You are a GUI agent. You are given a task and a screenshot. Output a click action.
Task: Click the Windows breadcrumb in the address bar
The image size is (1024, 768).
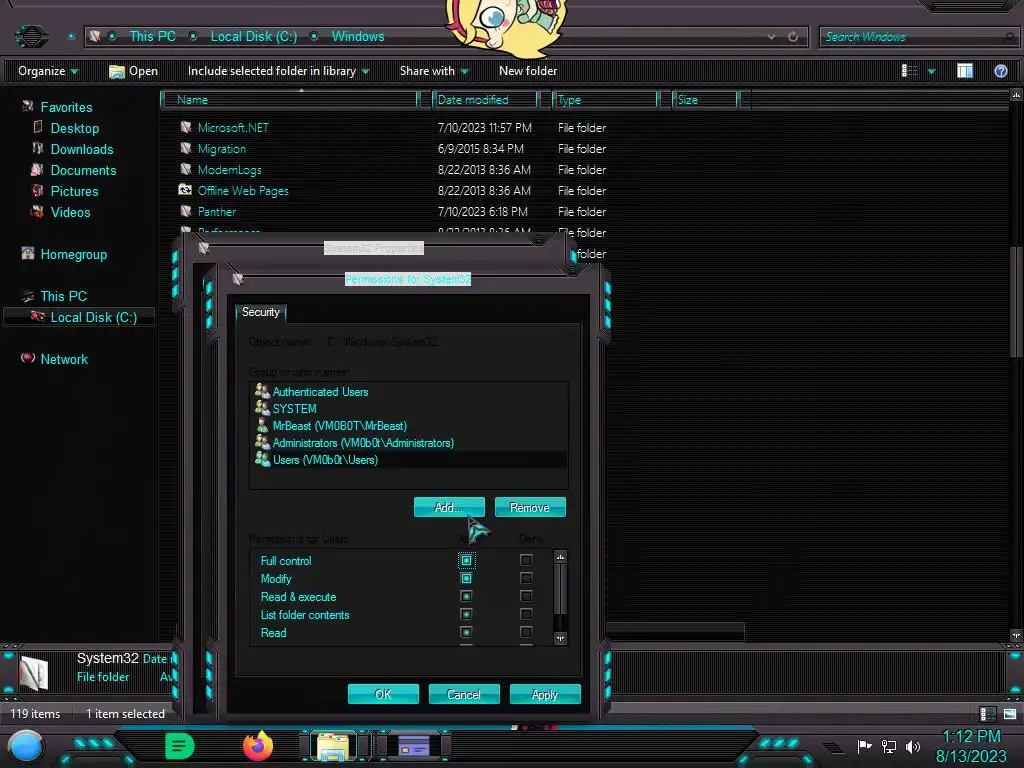tap(358, 37)
